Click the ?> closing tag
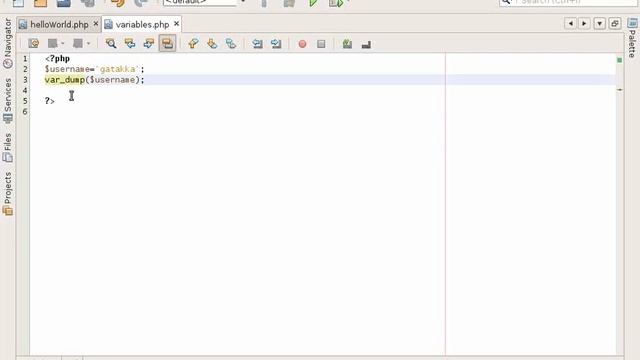The height and width of the screenshot is (360, 640). tap(49, 101)
